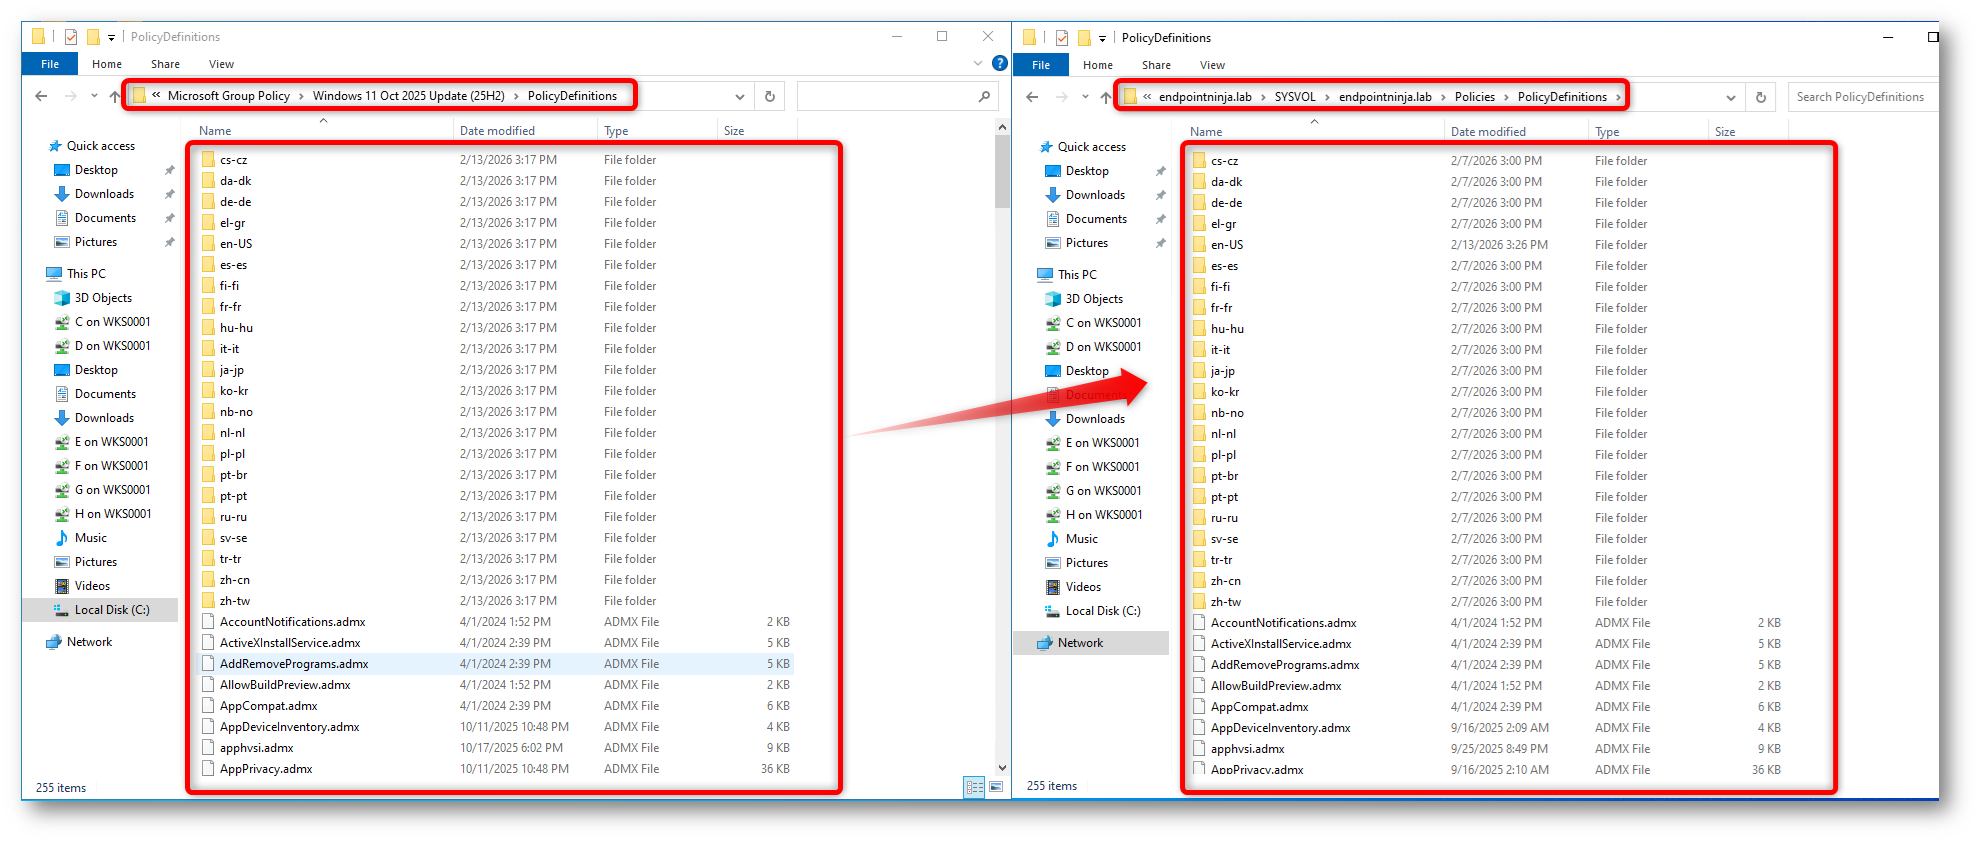Click double chevron before Microsoft Group Policy breadcrumb
The width and height of the screenshot is (1981, 843).
(x=156, y=96)
